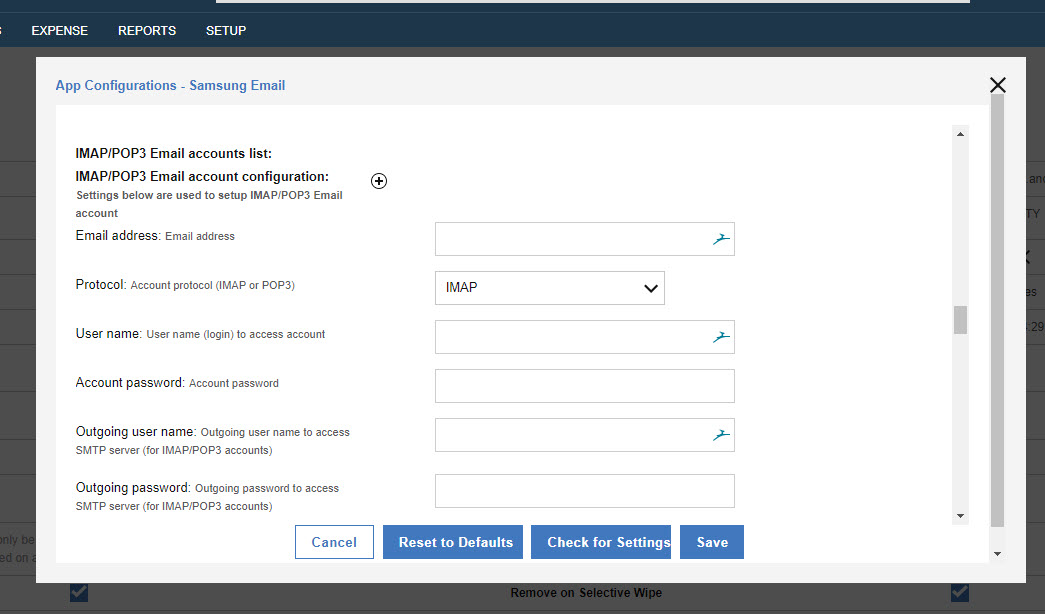Image resolution: width=1045 pixels, height=614 pixels.
Task: Uncheck the checkbox right of Remove on Selective Wipe
Action: coord(960,592)
